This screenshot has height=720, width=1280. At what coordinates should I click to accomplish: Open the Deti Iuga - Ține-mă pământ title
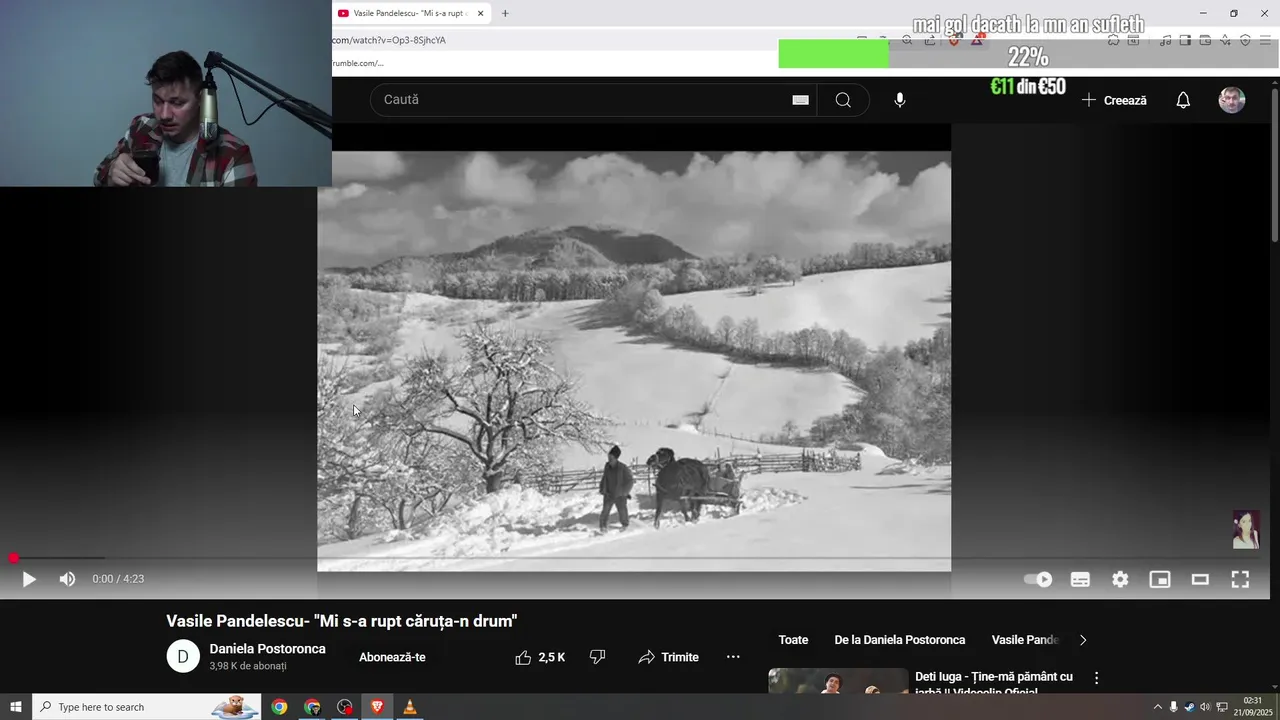coord(994,684)
